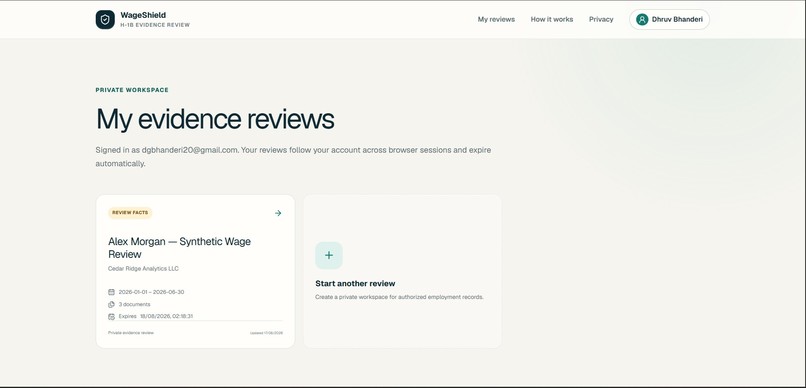Click the plus icon to start another review

pyautogui.click(x=329, y=255)
